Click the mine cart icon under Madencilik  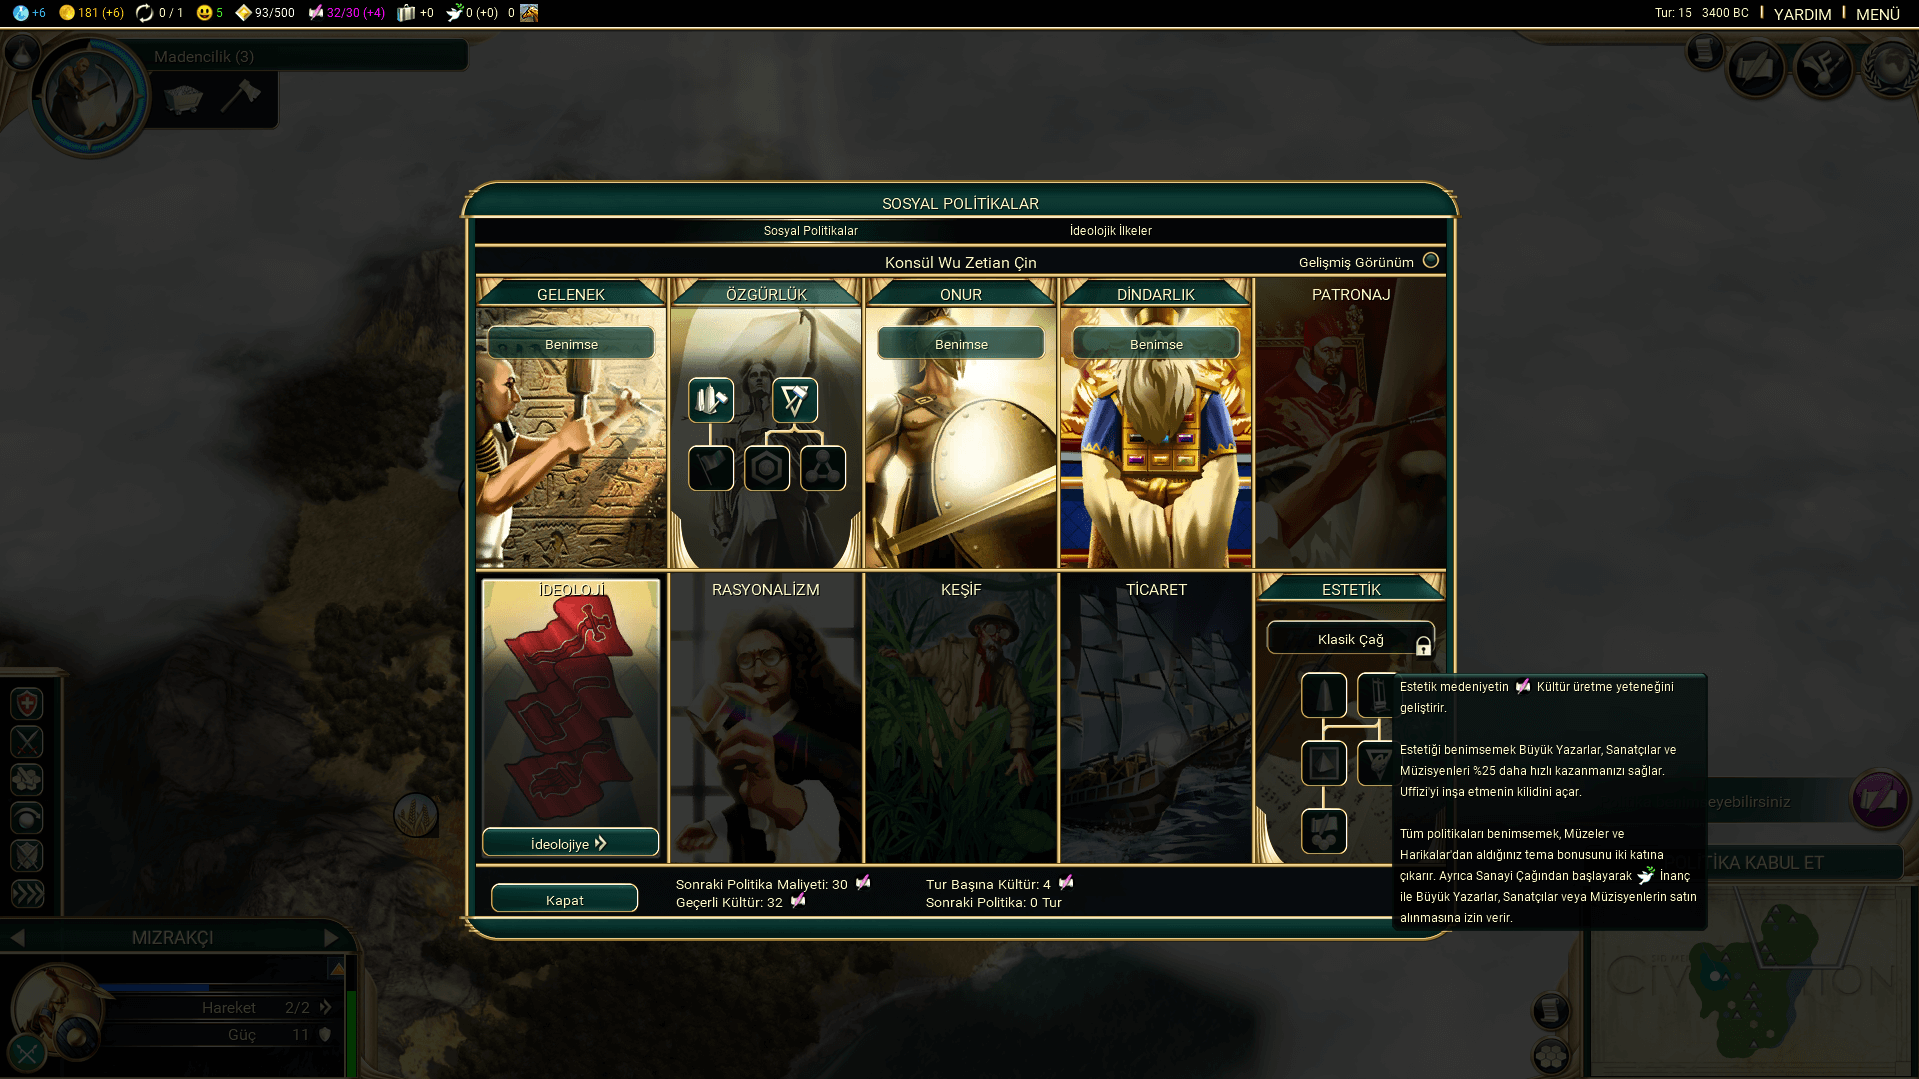point(184,98)
